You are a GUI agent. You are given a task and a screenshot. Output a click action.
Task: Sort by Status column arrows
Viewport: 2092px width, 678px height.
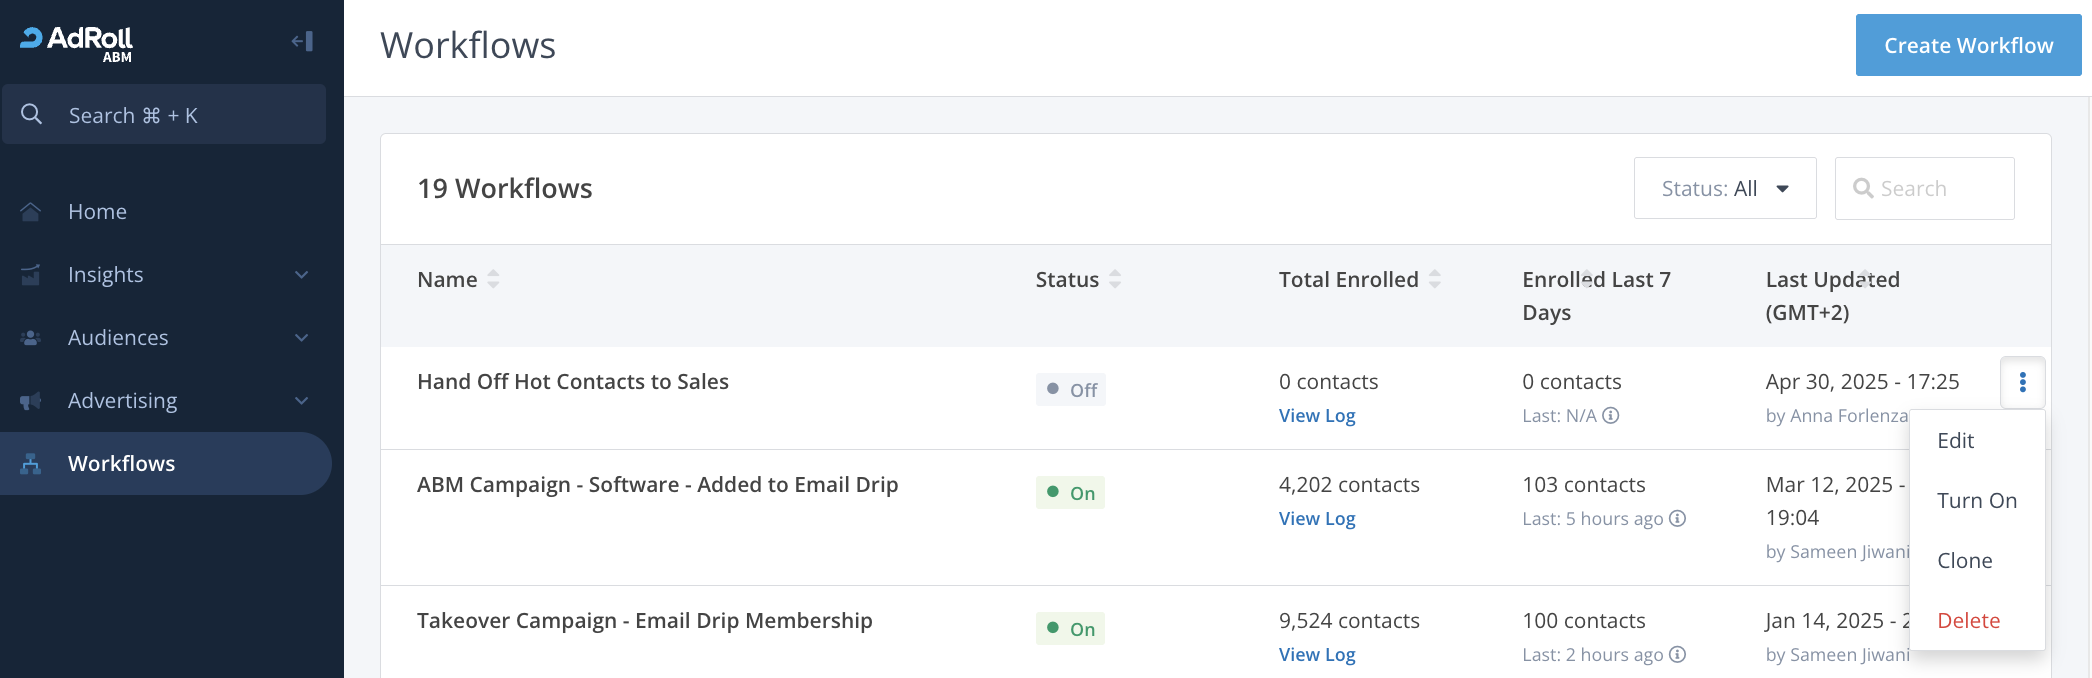pos(1115,280)
